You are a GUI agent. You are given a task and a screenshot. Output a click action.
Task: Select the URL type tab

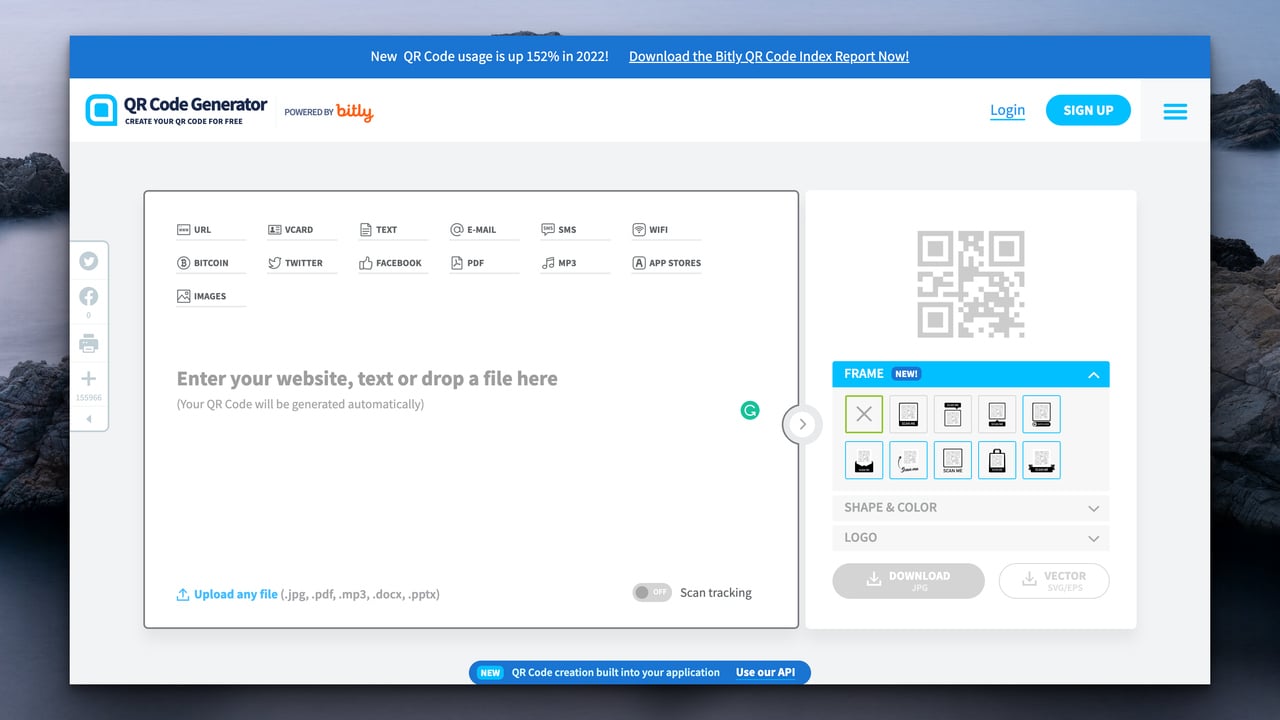tap(211, 230)
